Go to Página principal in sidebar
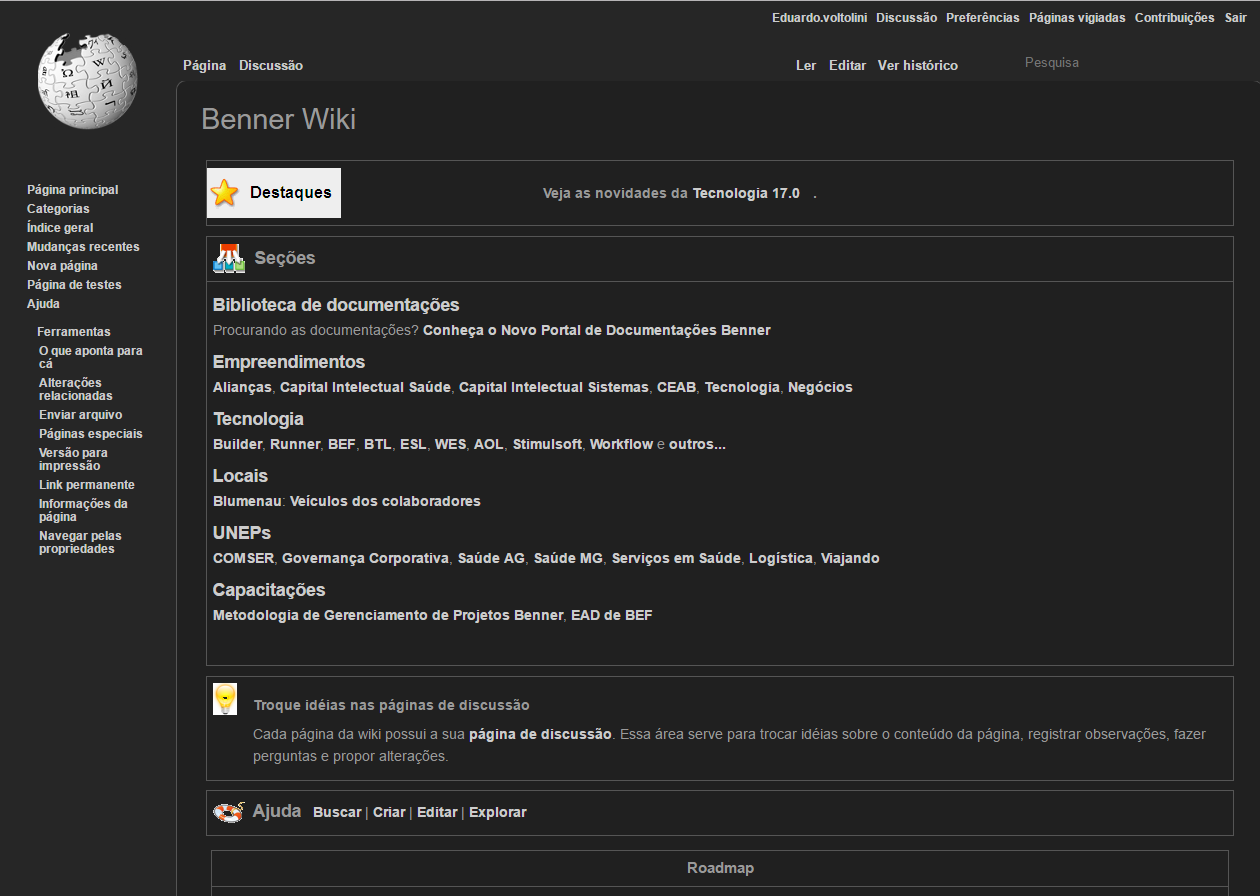The width and height of the screenshot is (1260, 896). pos(72,190)
